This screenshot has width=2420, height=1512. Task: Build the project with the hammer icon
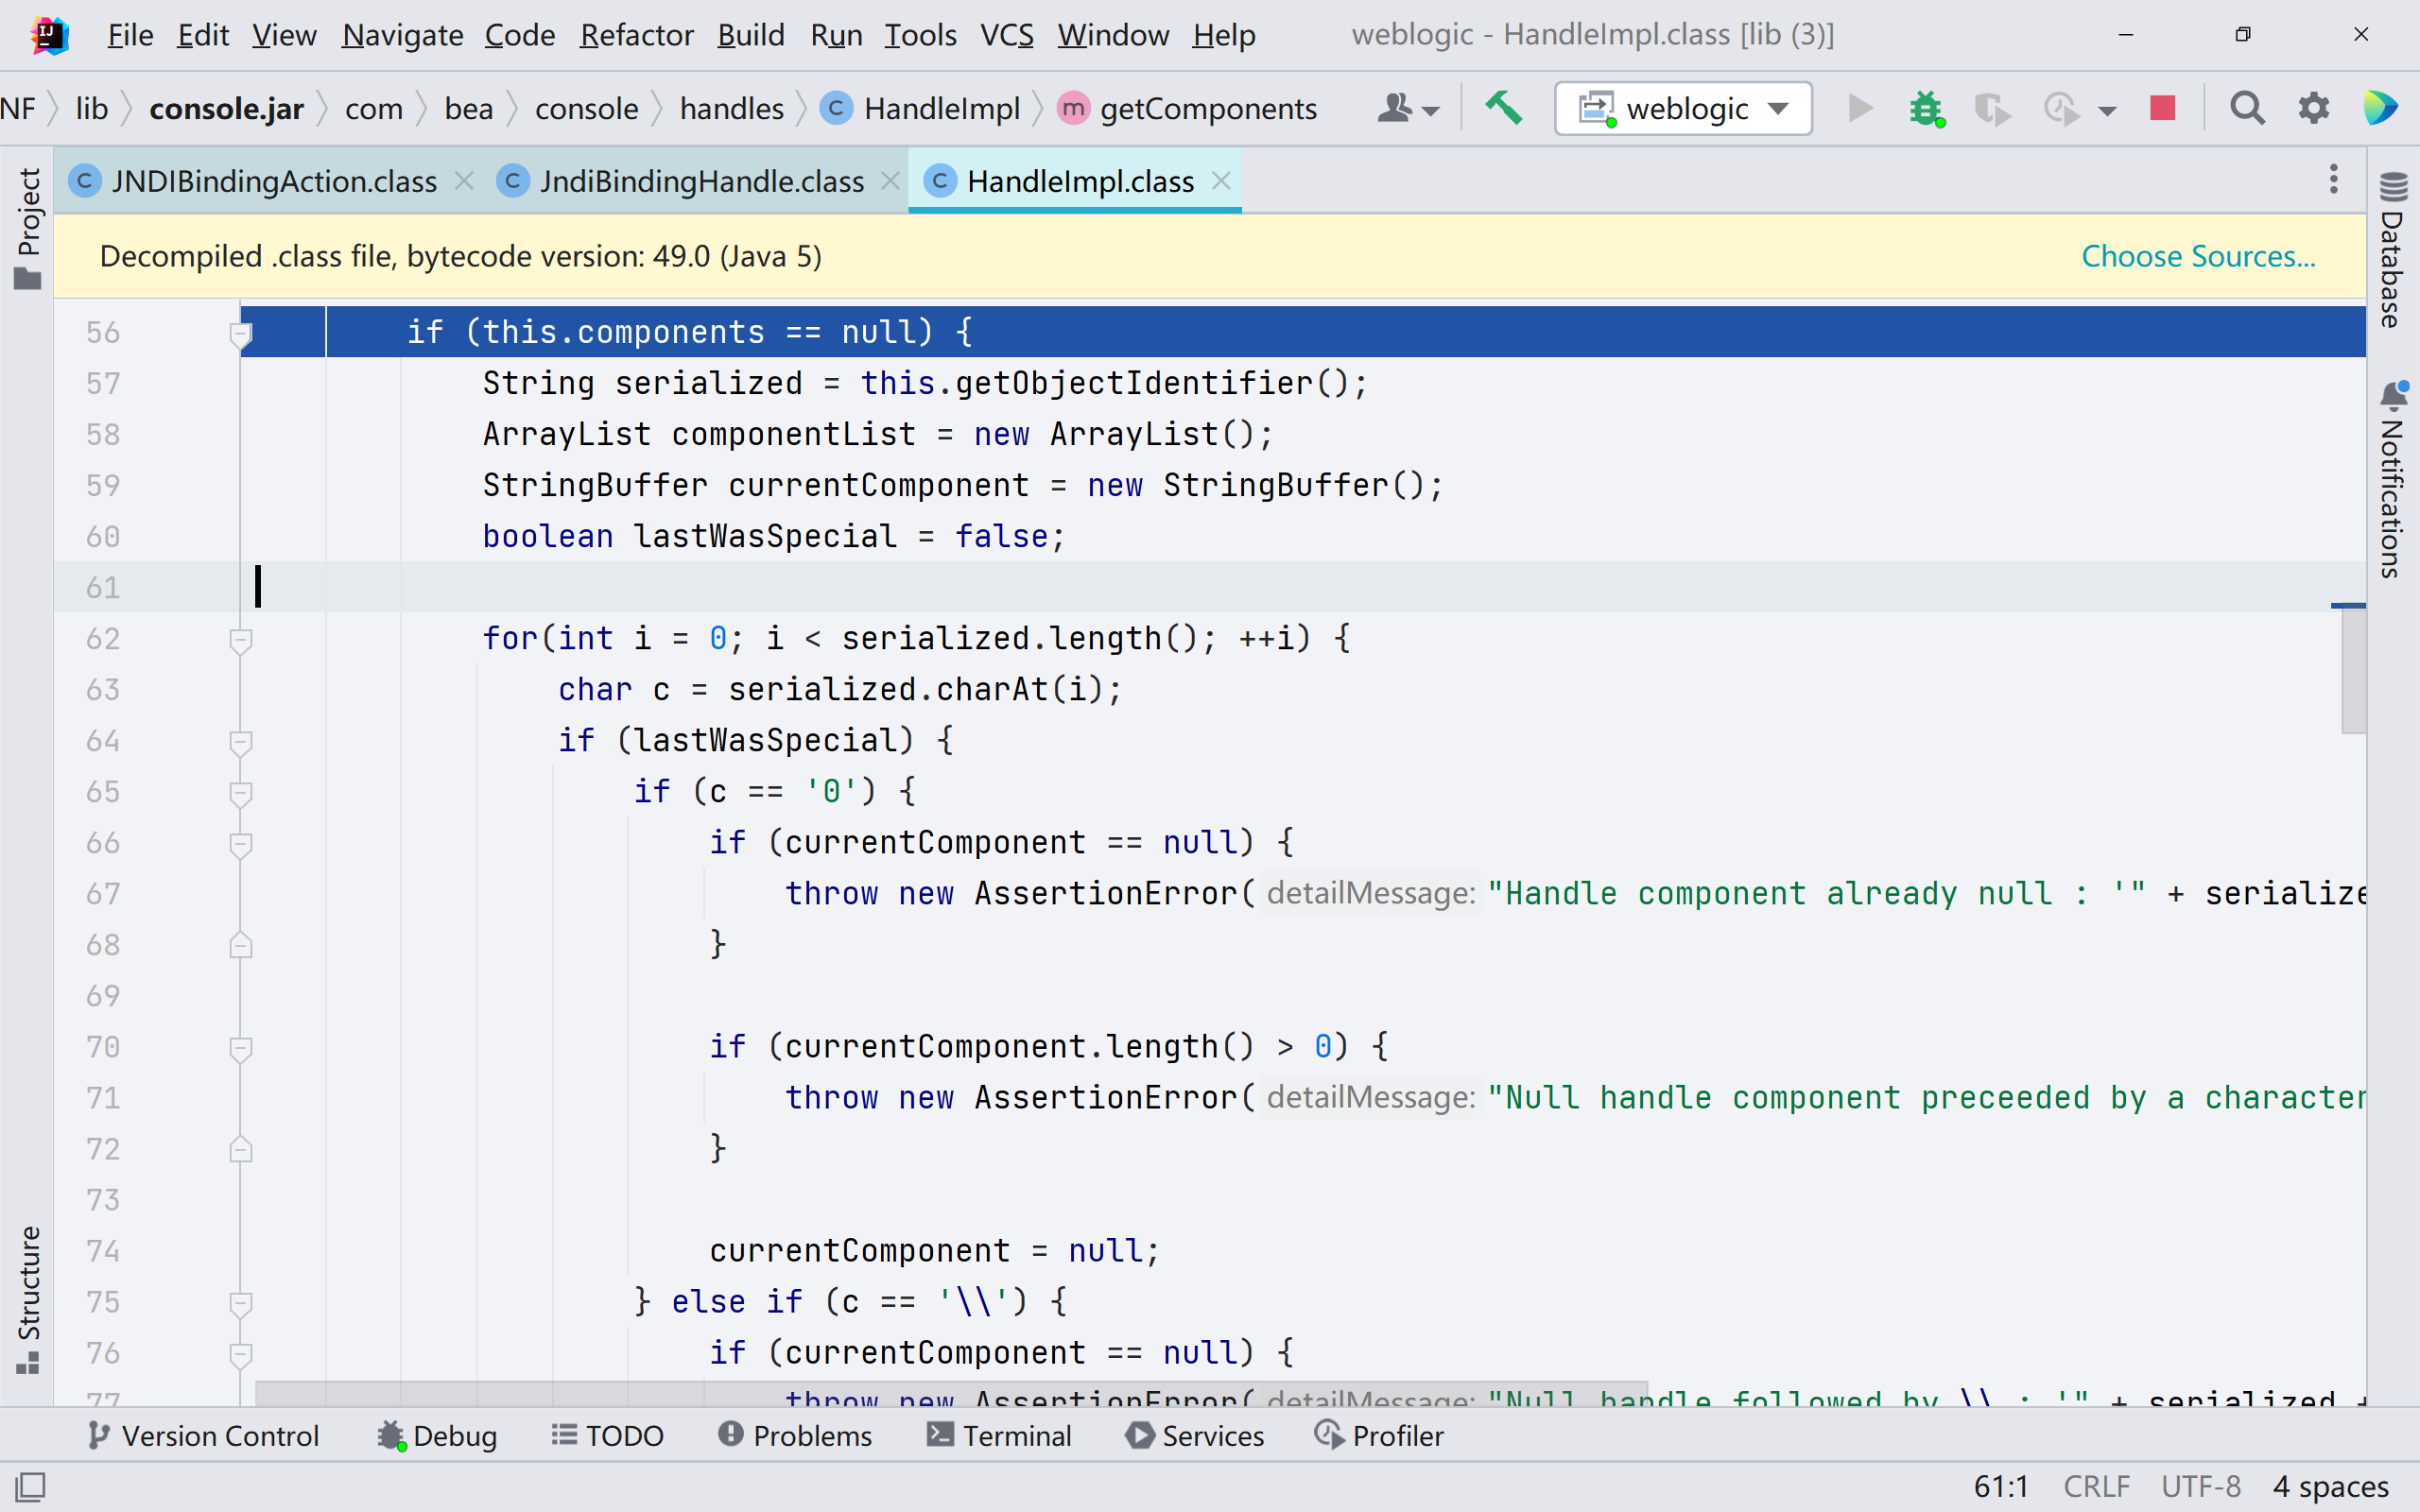tap(1504, 108)
